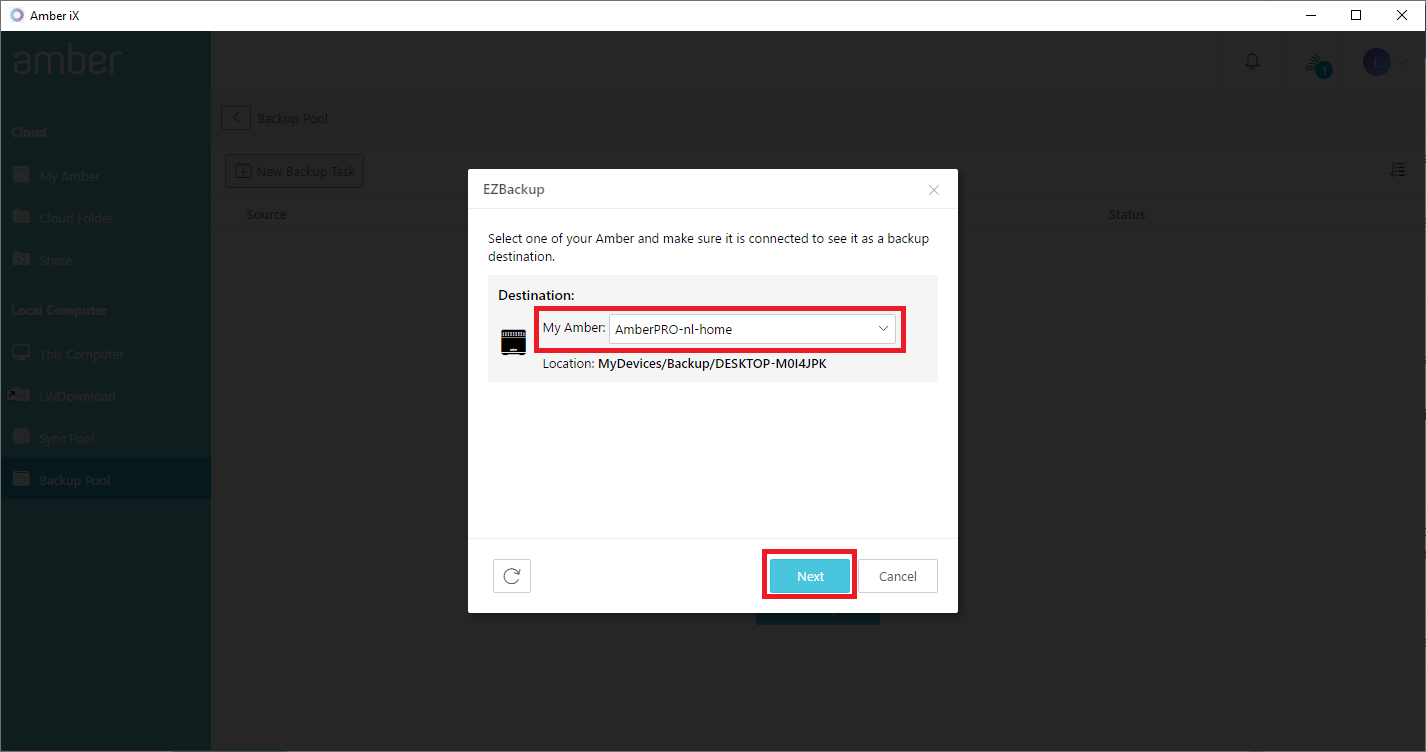Open the transfer tasks icon with badge
Screen dimensions: 1426x752
click(x=1317, y=63)
